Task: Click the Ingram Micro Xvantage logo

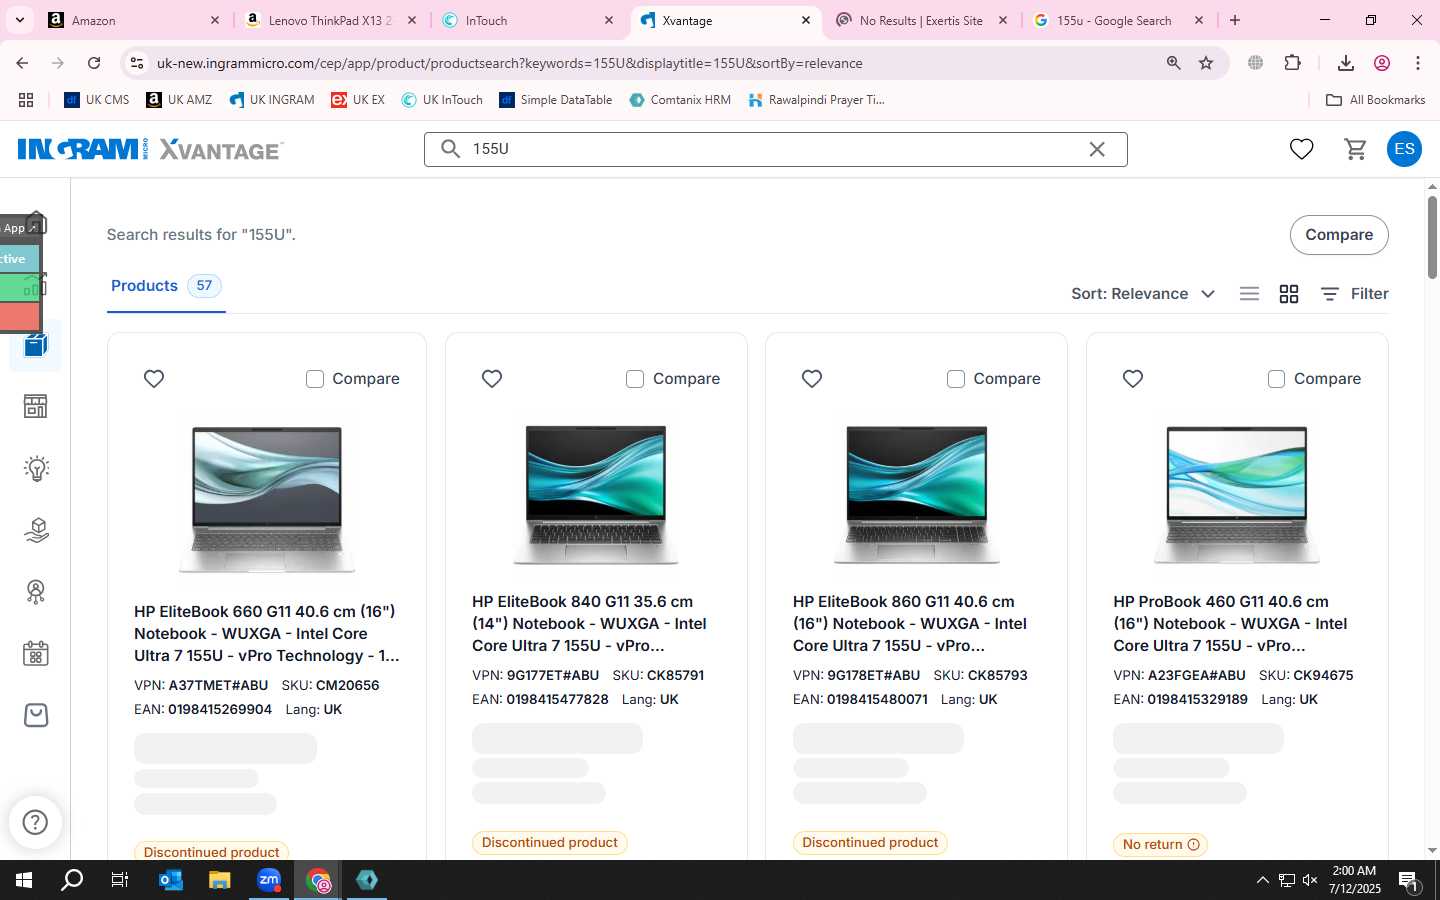Action: point(151,149)
